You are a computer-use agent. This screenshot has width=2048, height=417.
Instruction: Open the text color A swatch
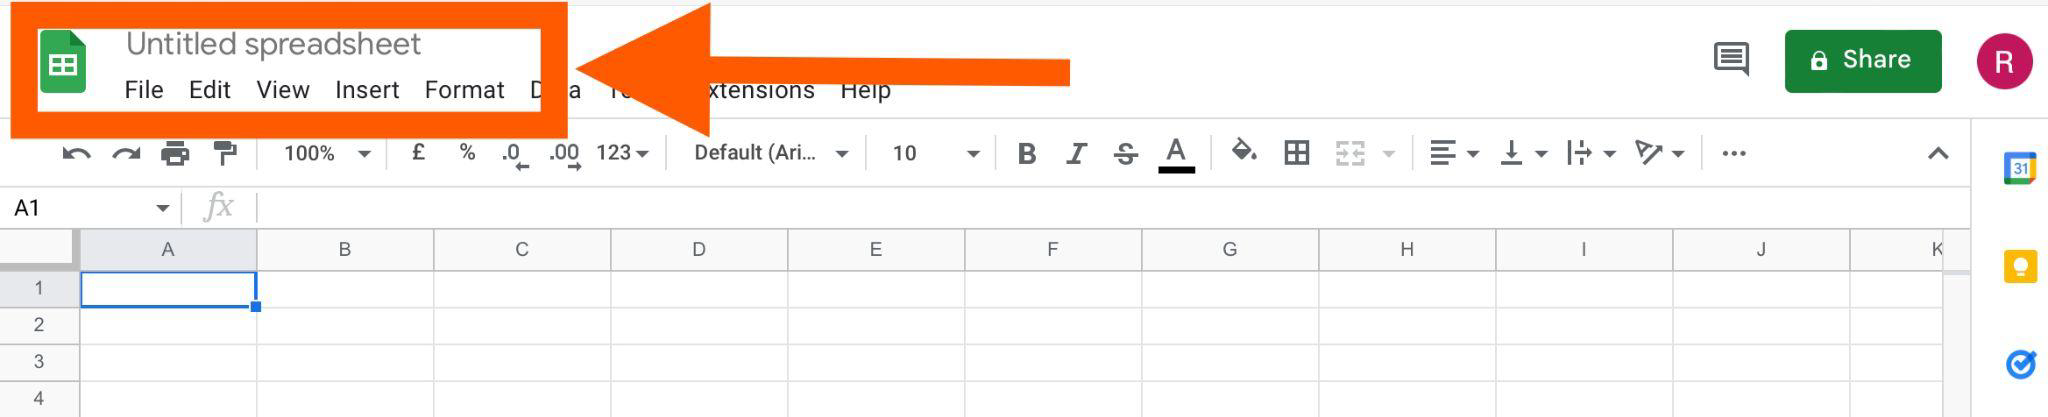coord(1176,154)
